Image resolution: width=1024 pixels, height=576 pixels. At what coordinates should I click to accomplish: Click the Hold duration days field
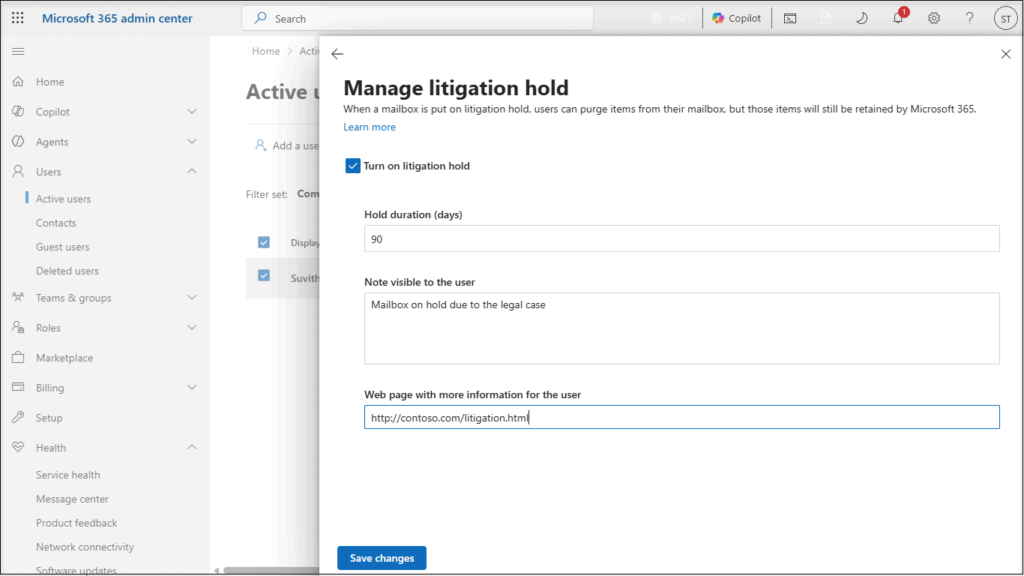pos(682,239)
